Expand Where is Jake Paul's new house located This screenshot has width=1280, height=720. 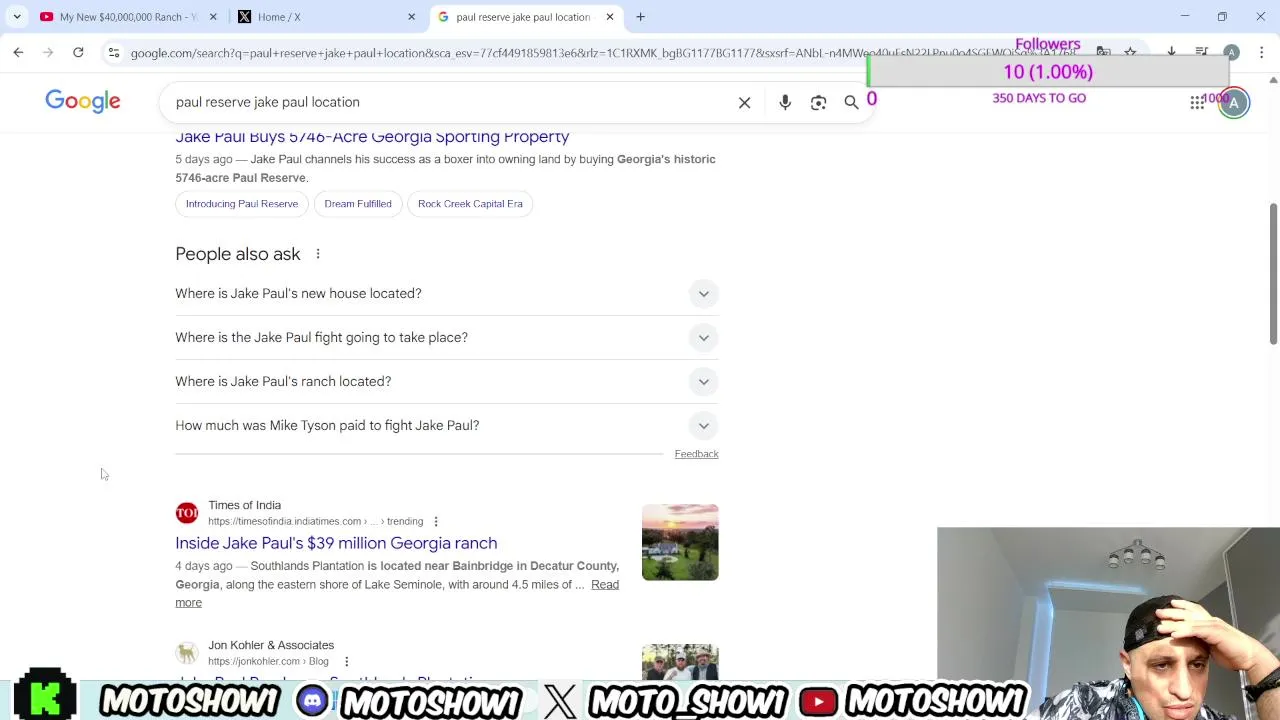click(447, 294)
